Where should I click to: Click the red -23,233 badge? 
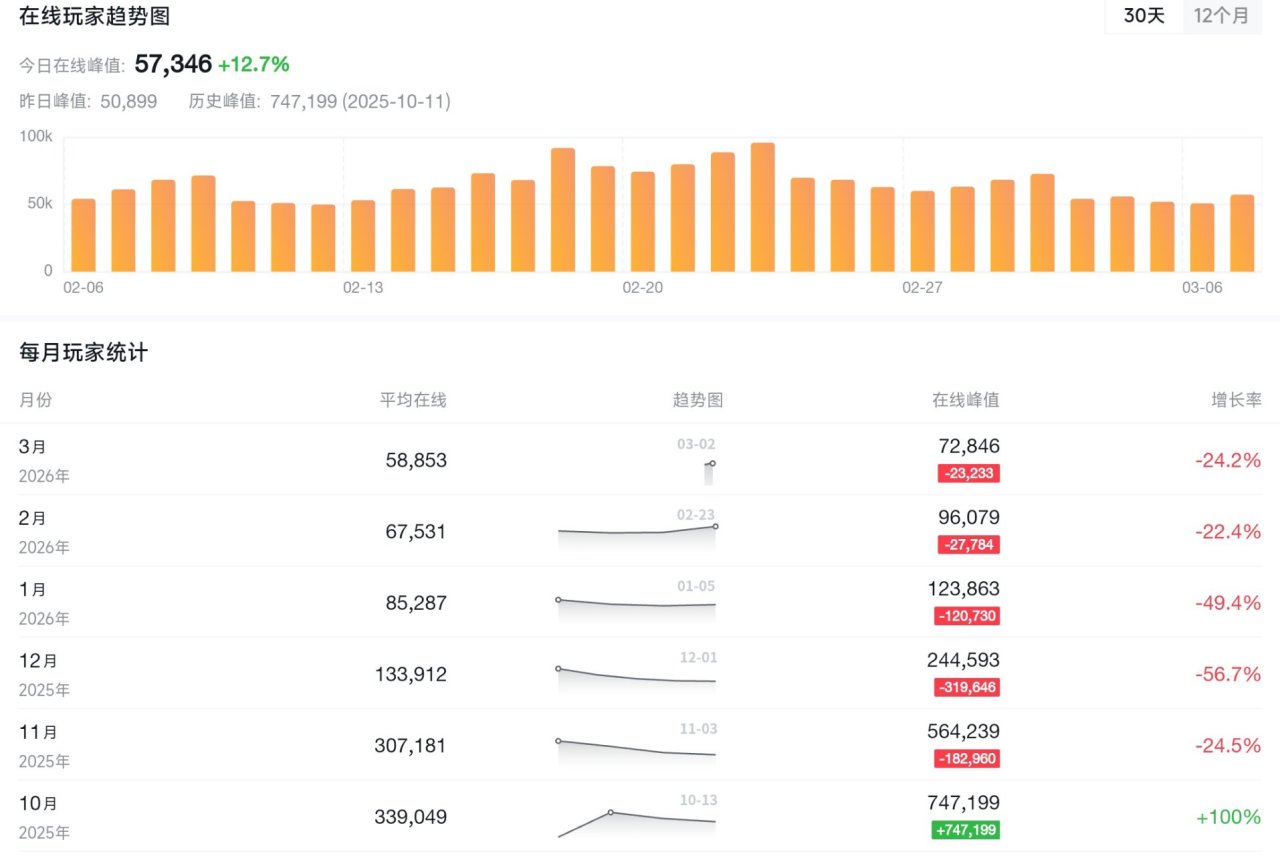click(x=968, y=474)
